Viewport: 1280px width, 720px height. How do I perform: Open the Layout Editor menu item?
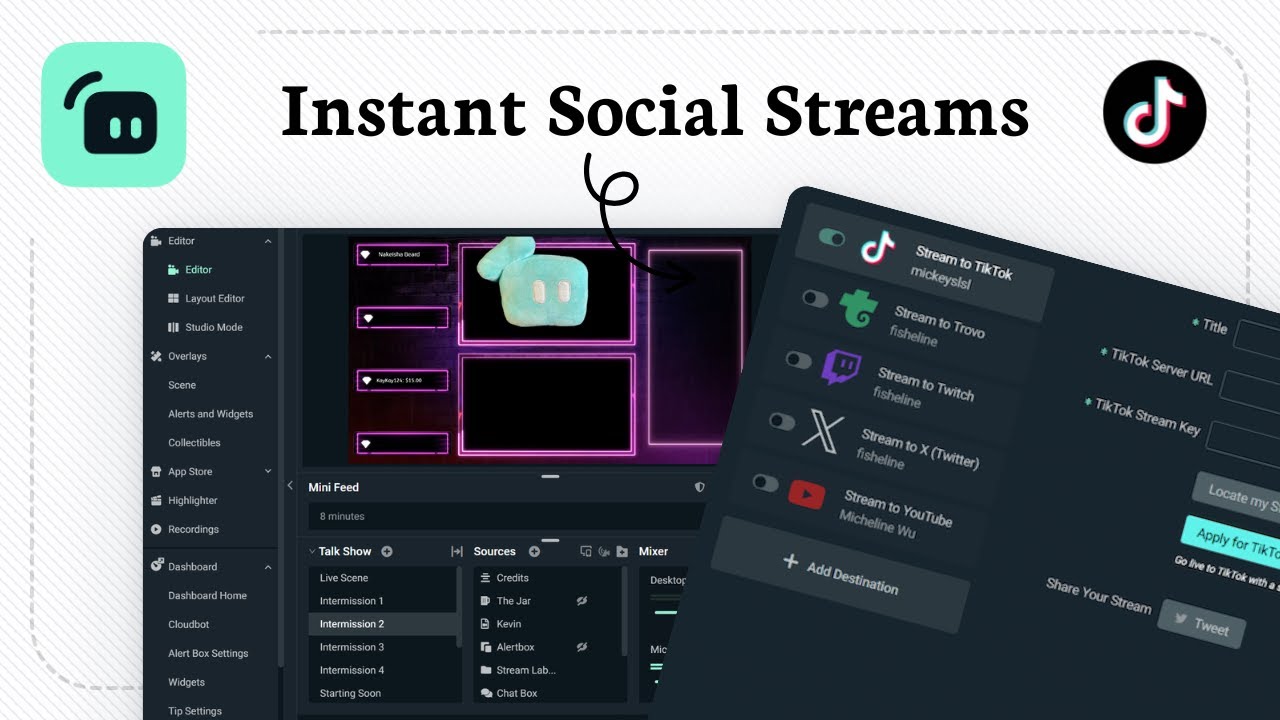coord(215,298)
